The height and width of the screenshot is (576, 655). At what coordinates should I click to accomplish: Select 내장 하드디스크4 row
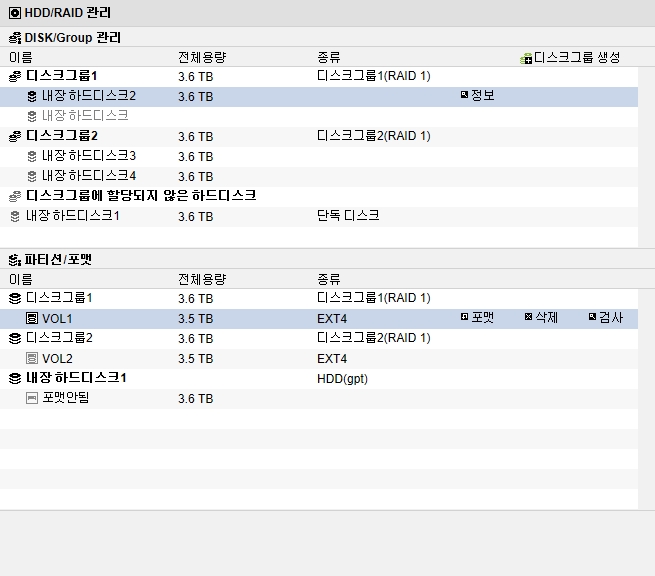pyautogui.click(x=319, y=177)
